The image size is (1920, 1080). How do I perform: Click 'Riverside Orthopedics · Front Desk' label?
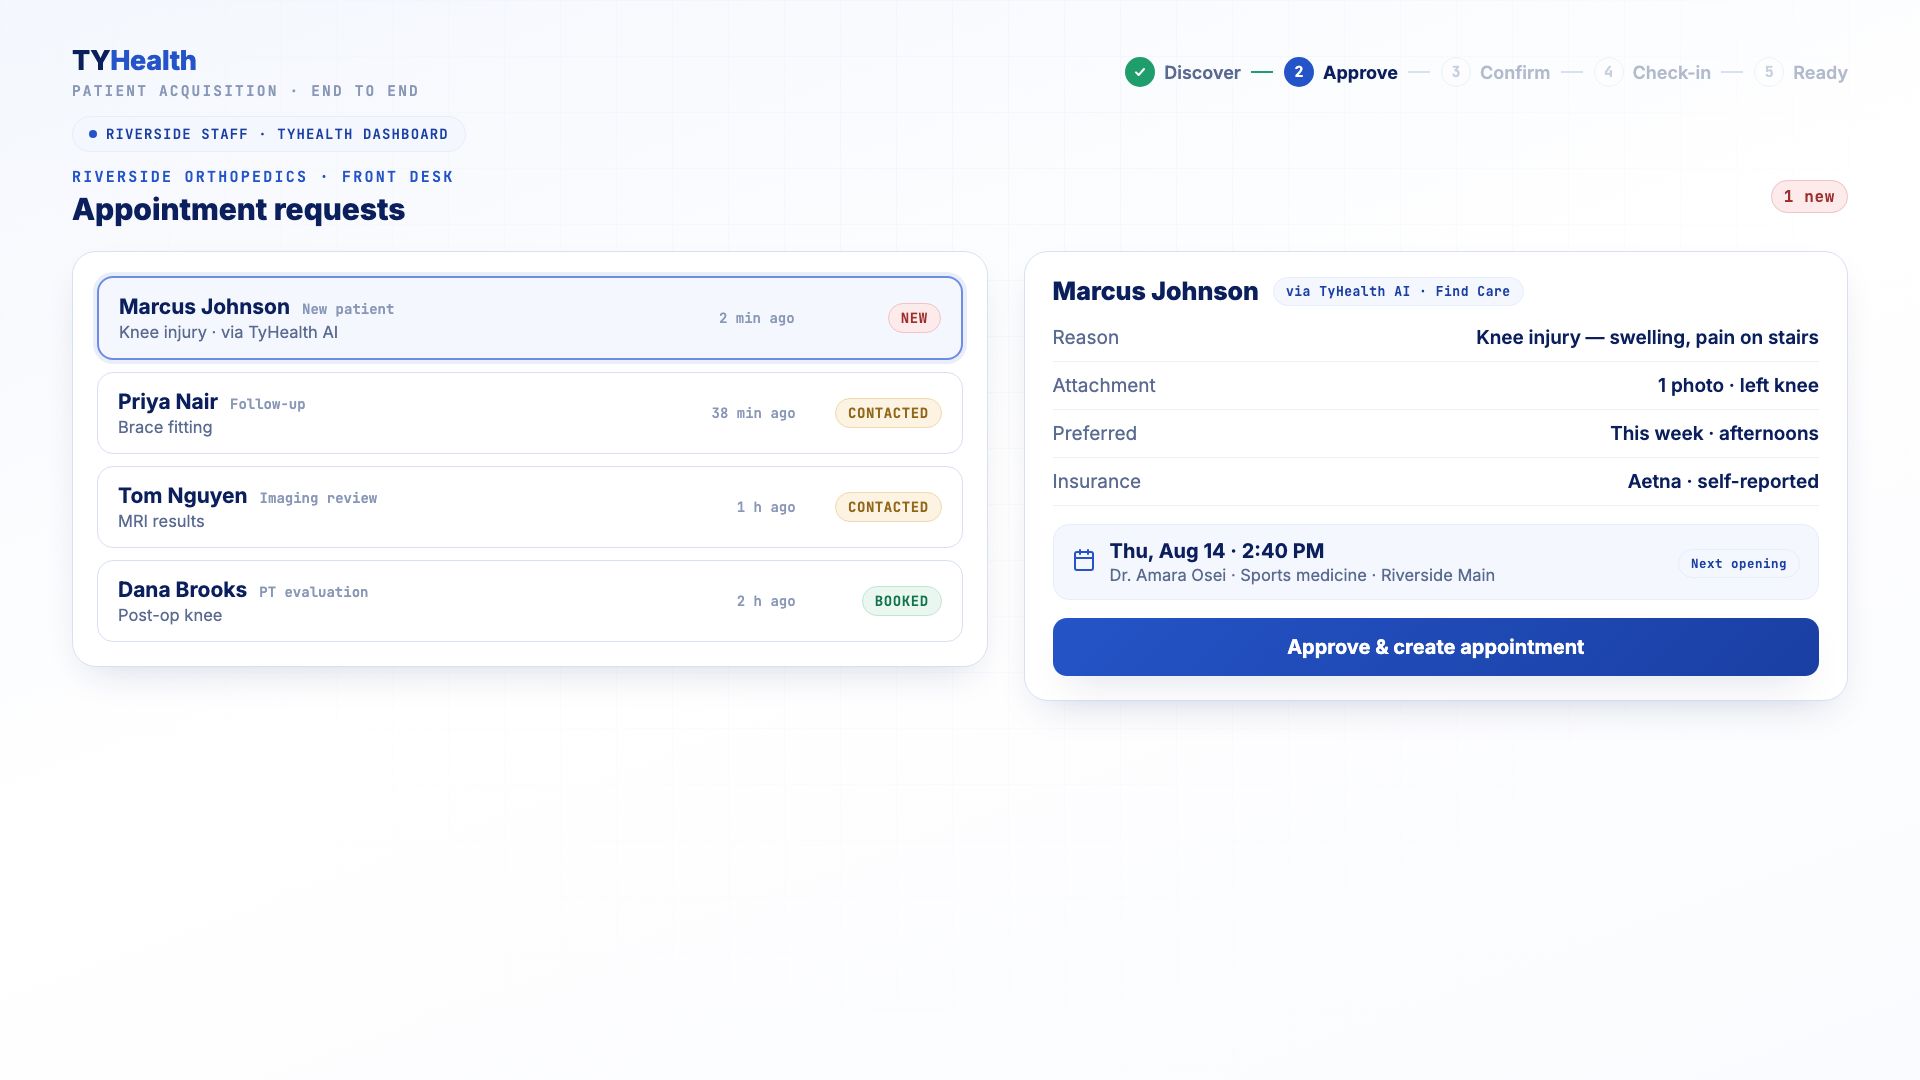tap(263, 177)
